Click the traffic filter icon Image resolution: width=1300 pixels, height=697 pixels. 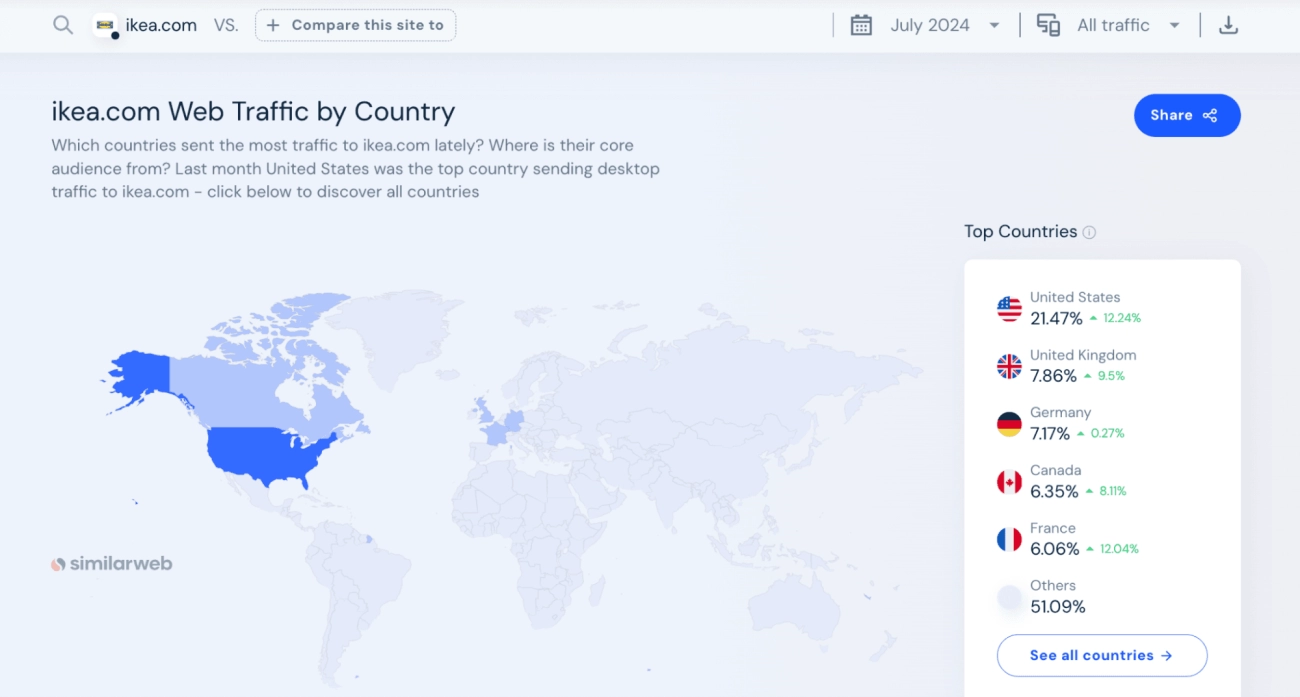[x=1048, y=25]
